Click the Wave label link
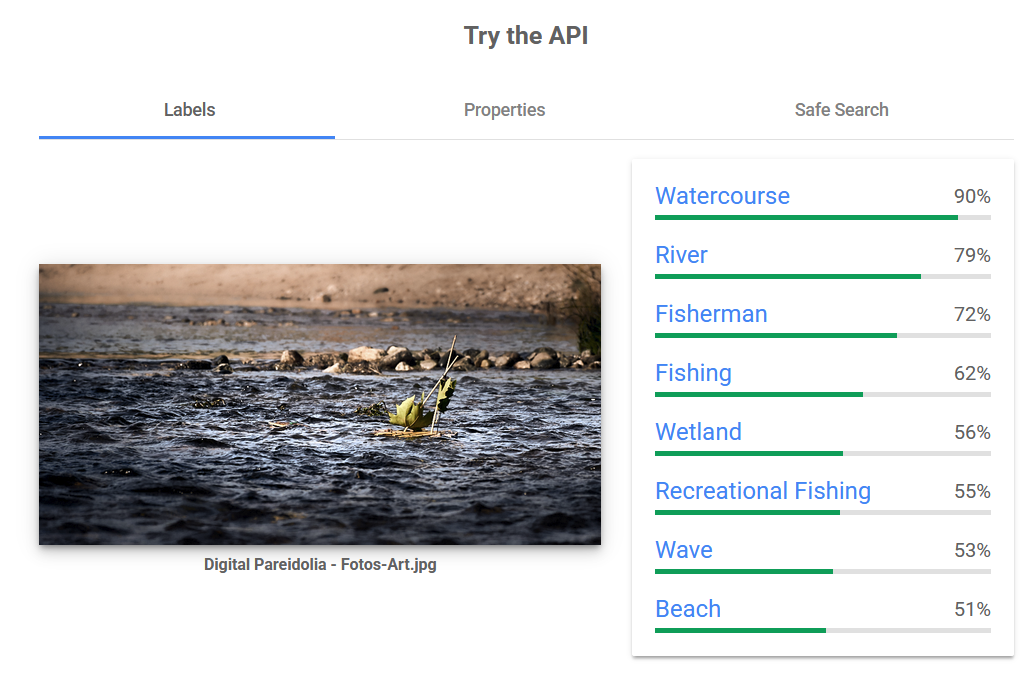1032x673 pixels. click(x=684, y=550)
